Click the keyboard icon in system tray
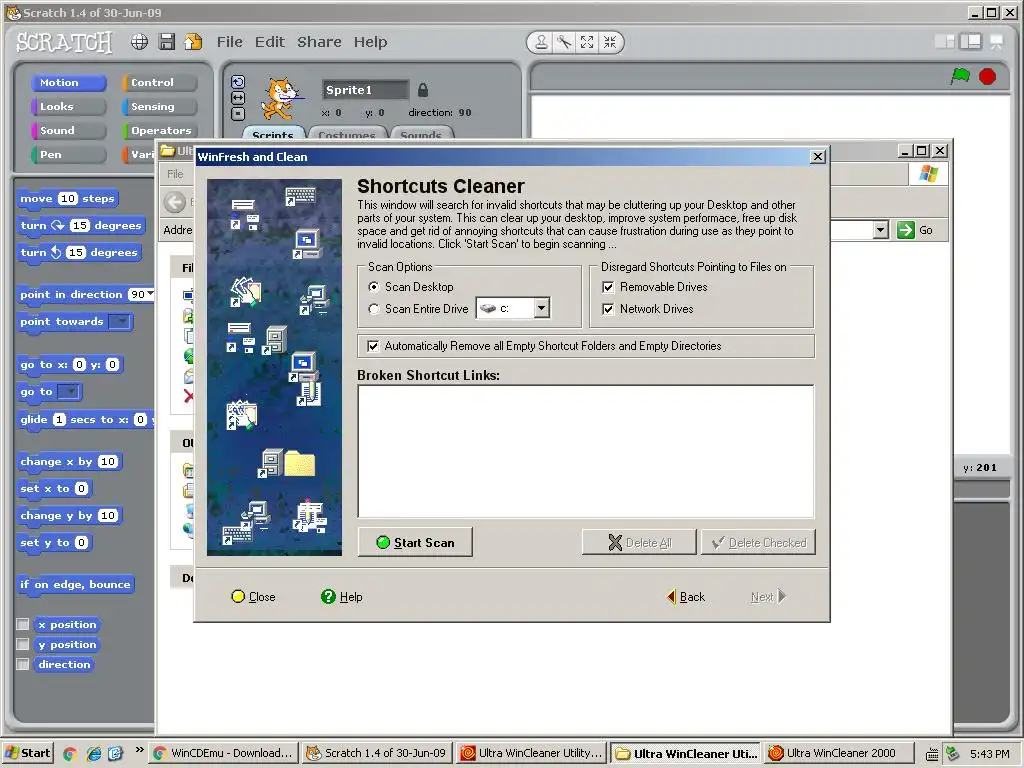The height and width of the screenshot is (768, 1024). click(933, 754)
